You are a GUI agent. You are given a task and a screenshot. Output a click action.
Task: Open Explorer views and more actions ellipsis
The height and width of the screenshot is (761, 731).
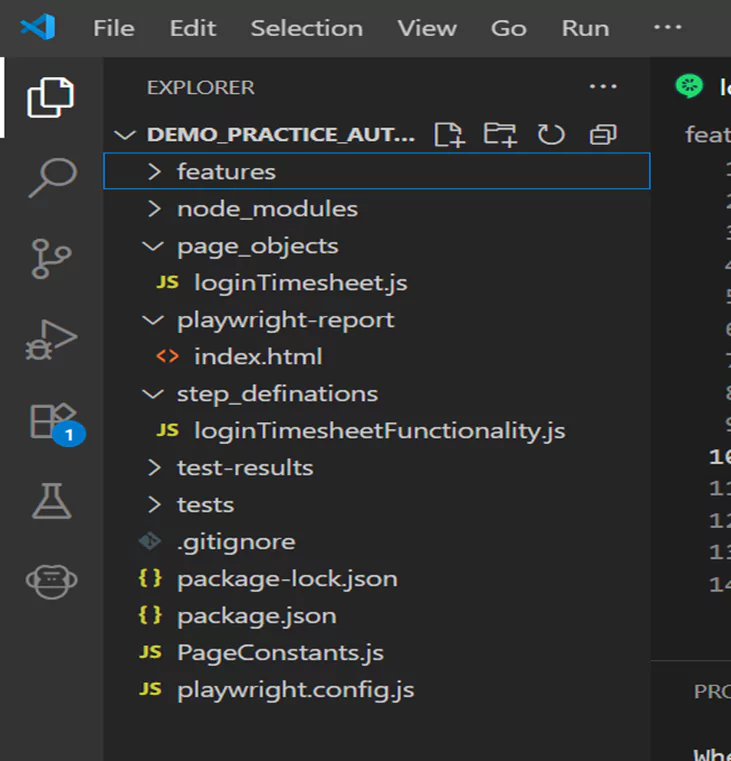pyautogui.click(x=603, y=87)
